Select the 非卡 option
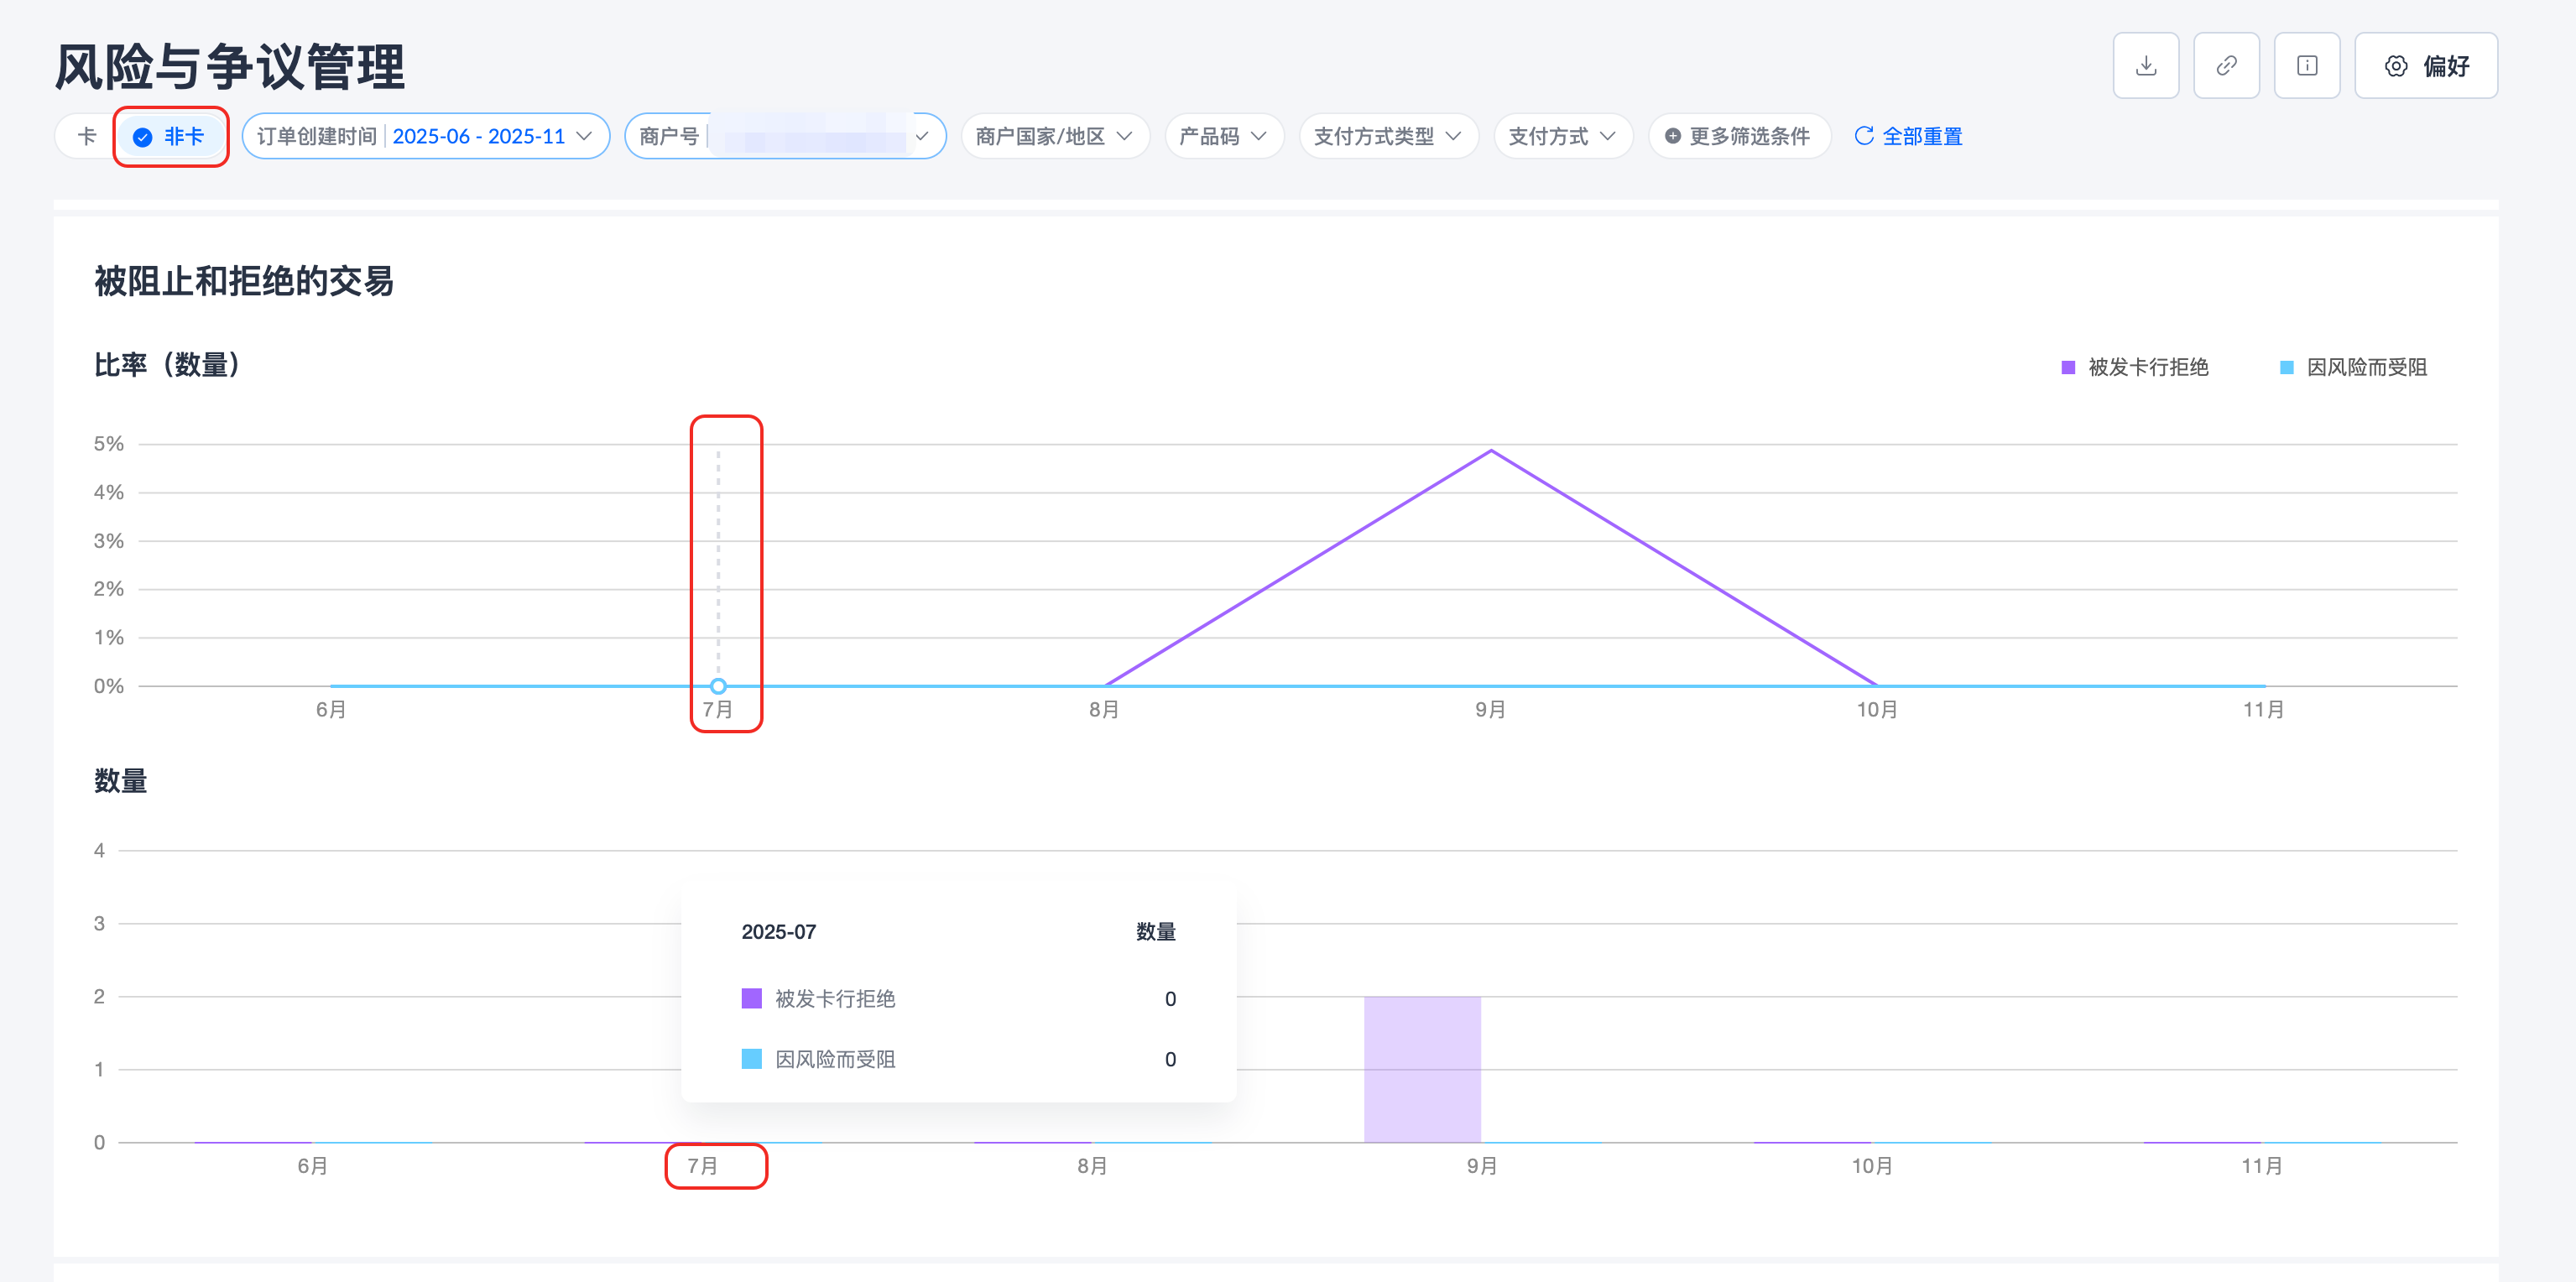This screenshot has height=1282, width=2576. pos(183,136)
